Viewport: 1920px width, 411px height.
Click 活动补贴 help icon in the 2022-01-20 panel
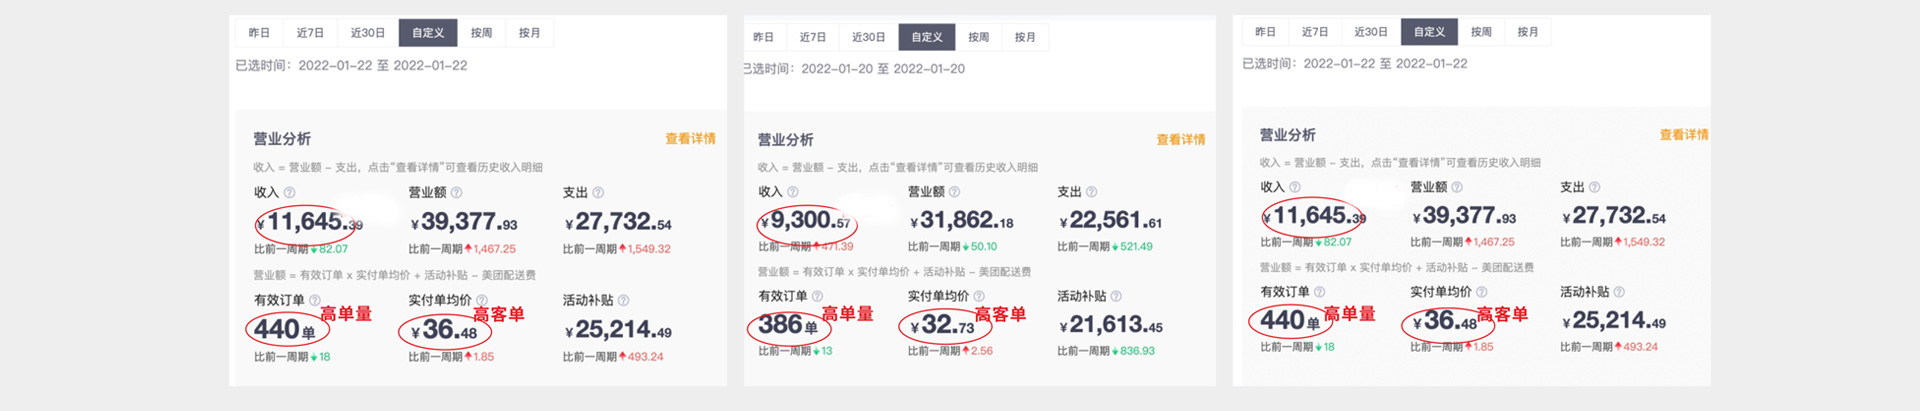[1116, 296]
